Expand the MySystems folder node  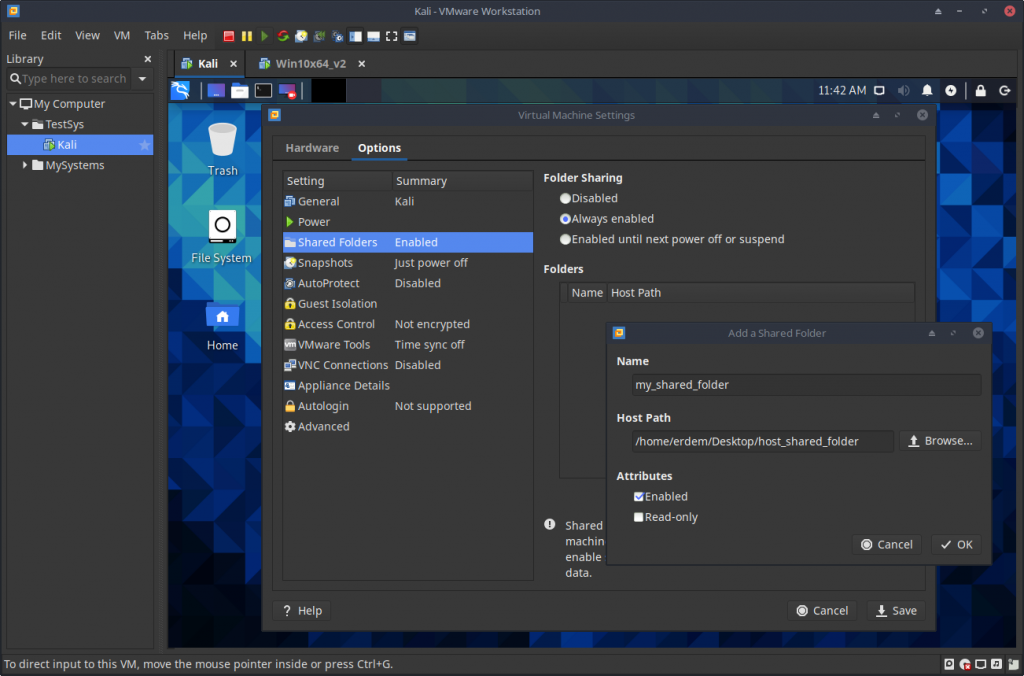25,165
